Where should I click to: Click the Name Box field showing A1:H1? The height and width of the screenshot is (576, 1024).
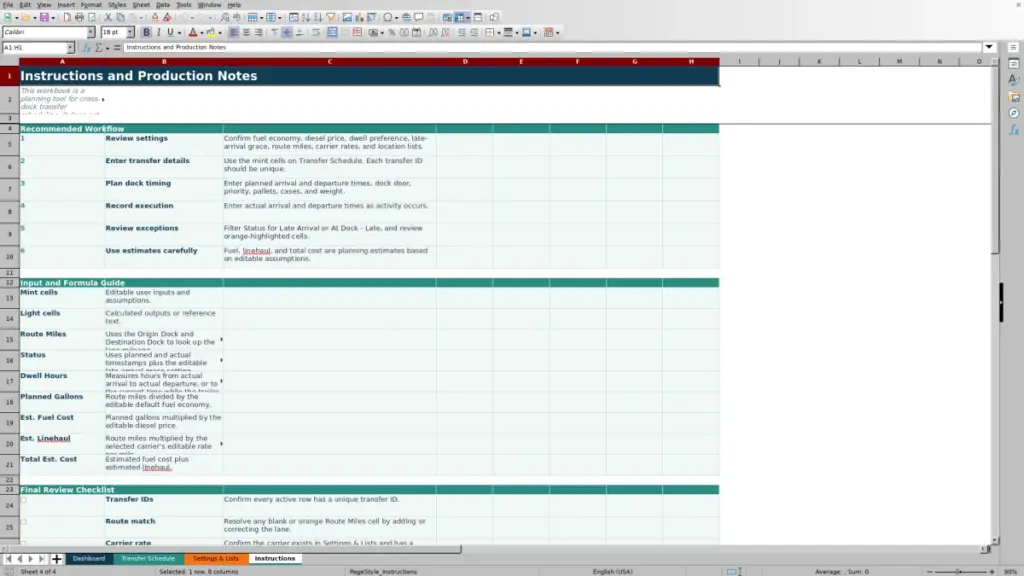[x=34, y=48]
